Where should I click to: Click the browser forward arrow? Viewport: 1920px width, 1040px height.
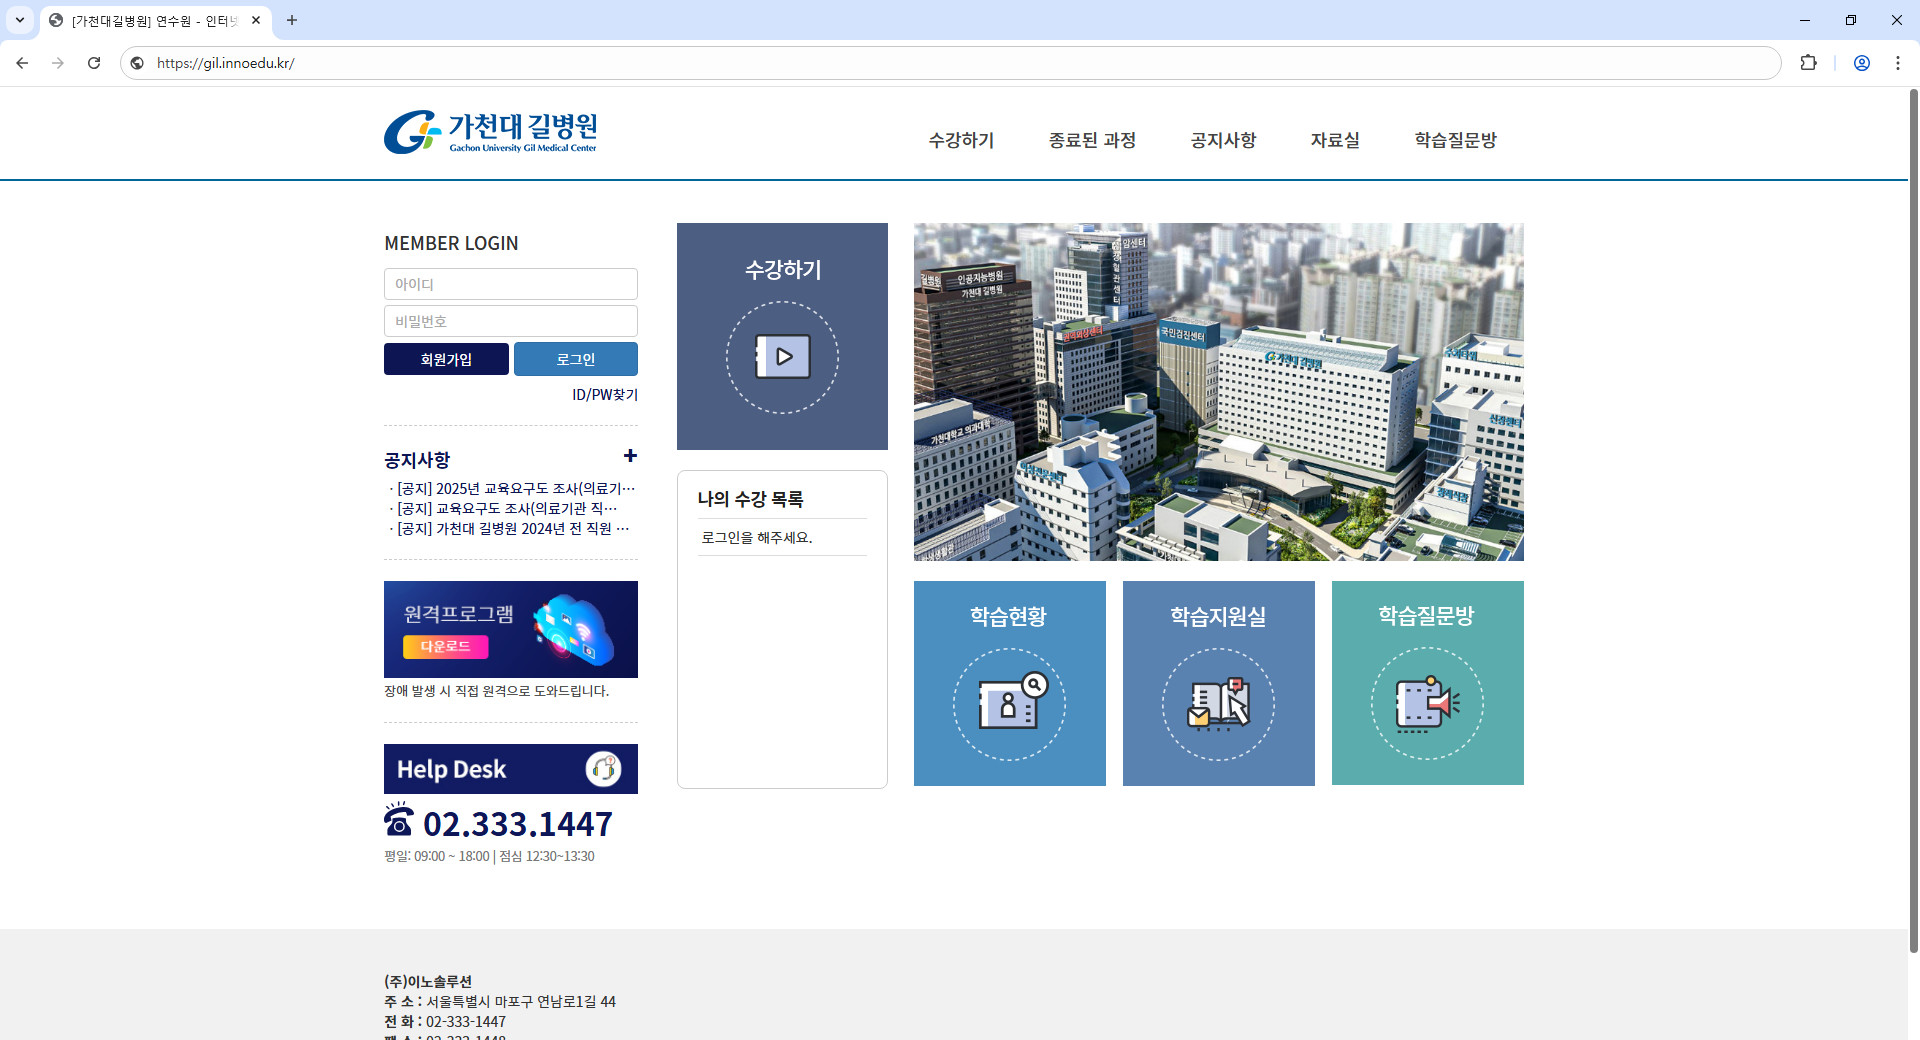58,63
